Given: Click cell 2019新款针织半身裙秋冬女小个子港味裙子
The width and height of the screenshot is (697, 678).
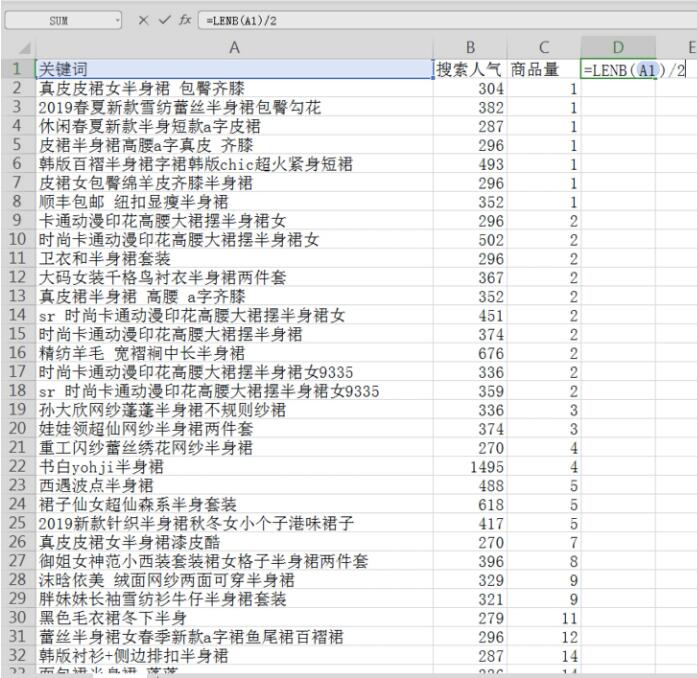Looking at the screenshot, I should (234, 523).
